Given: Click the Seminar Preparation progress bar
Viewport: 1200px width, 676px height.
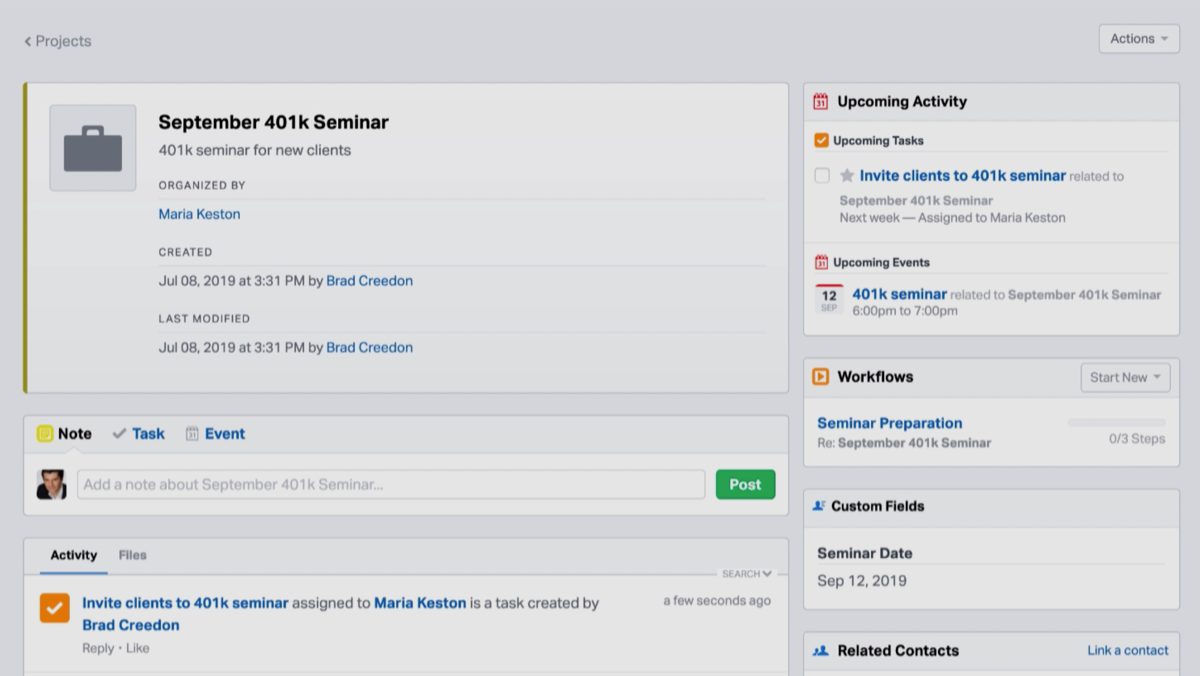Looking at the screenshot, I should pos(1116,423).
